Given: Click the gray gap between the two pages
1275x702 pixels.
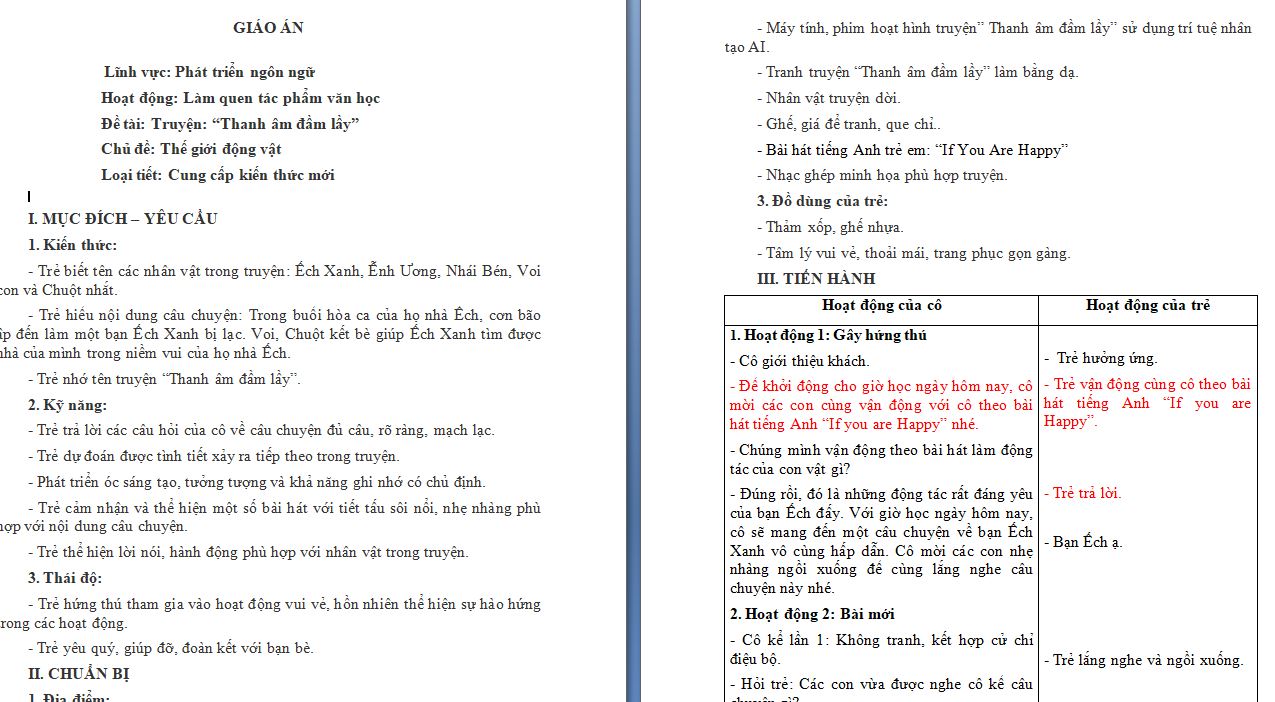Looking at the screenshot, I should [633, 350].
